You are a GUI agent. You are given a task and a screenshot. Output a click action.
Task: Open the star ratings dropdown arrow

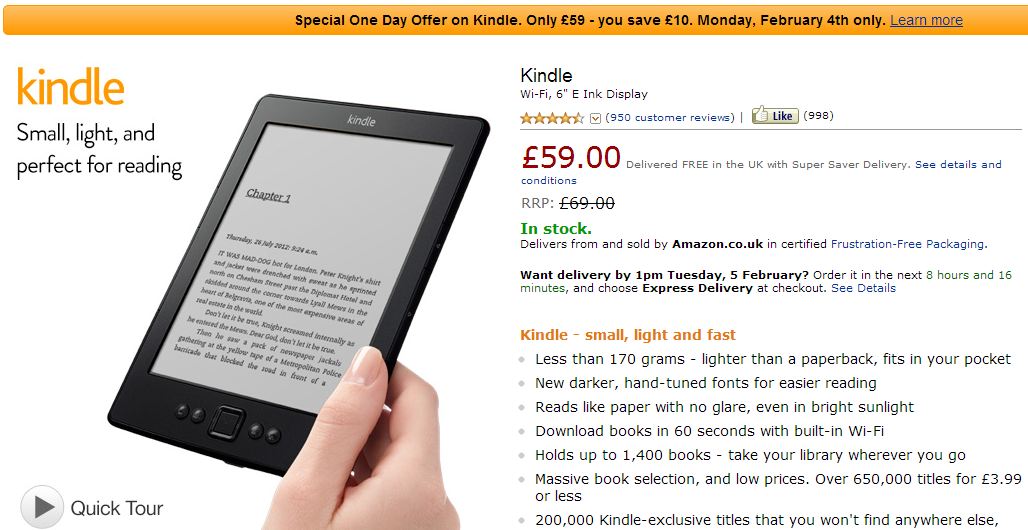pos(595,118)
